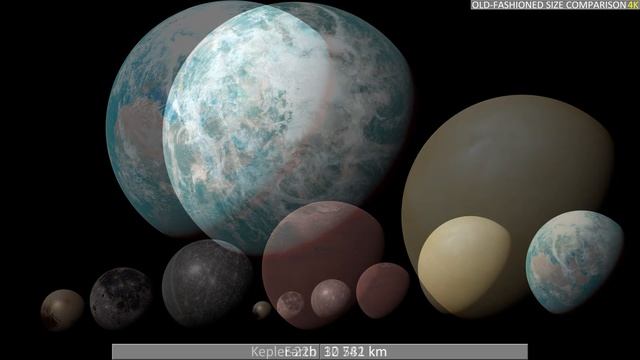Screen dimensions: 640x360
Task: Select the small brown planet at far left
Action: 62,310
